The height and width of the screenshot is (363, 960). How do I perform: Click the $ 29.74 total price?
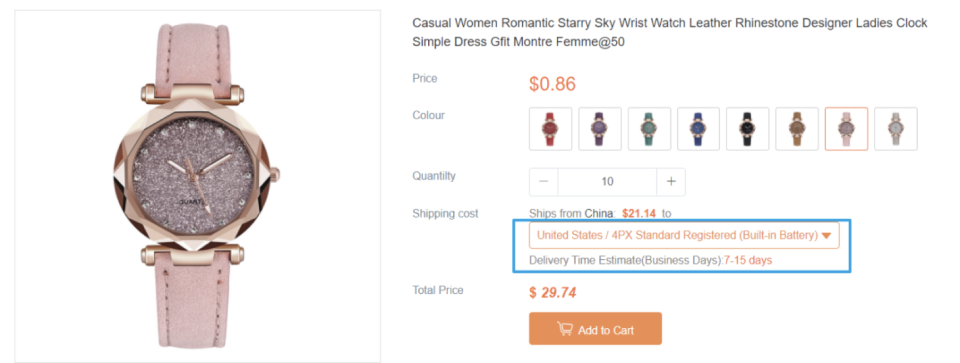(553, 293)
